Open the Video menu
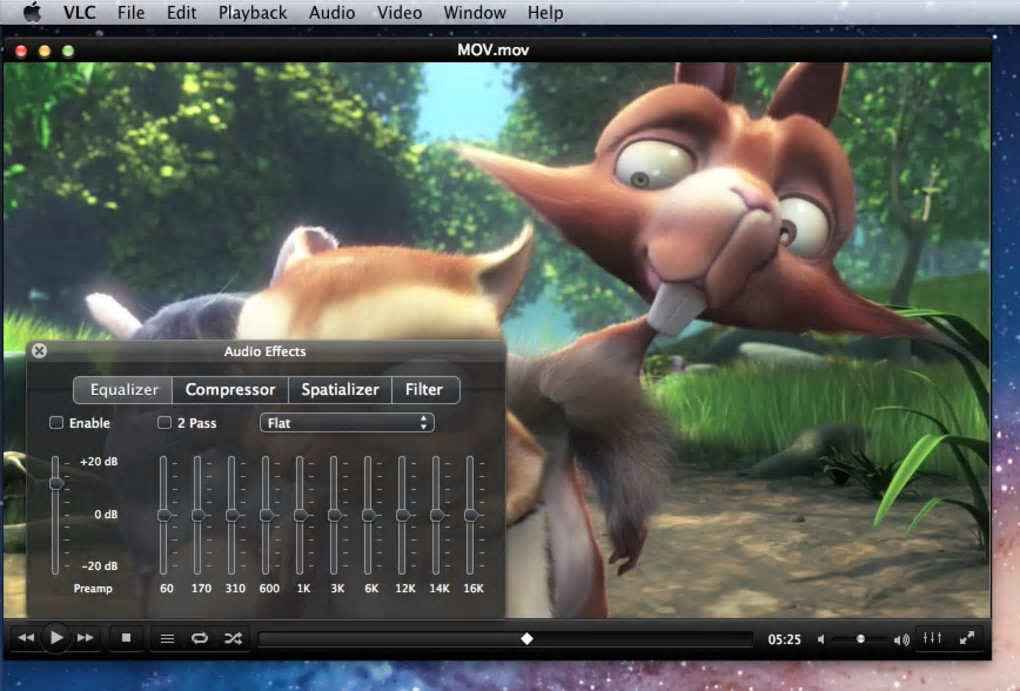1020x691 pixels. pyautogui.click(x=399, y=12)
